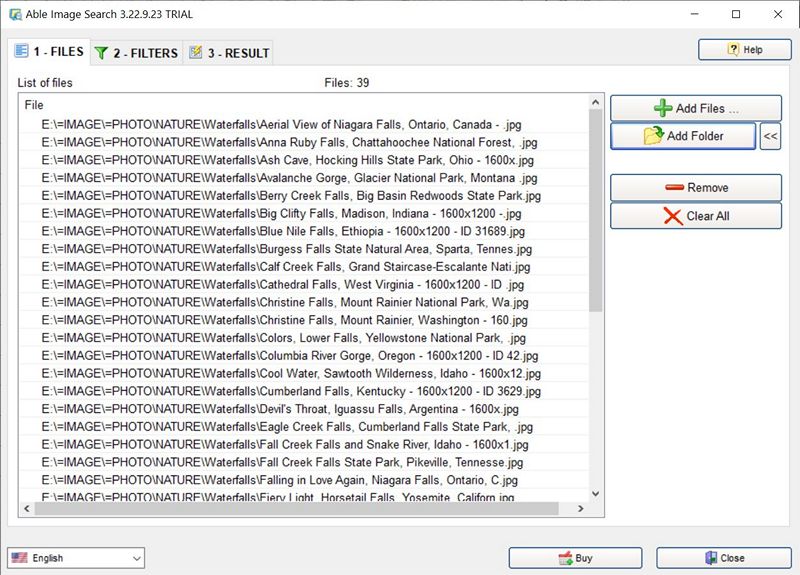Collapse side panel with << button
The width and height of the screenshot is (800, 575).
tap(770, 136)
